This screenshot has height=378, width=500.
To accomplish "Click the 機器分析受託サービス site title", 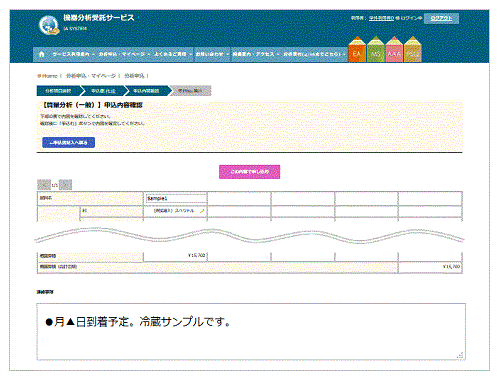I will click(99, 18).
